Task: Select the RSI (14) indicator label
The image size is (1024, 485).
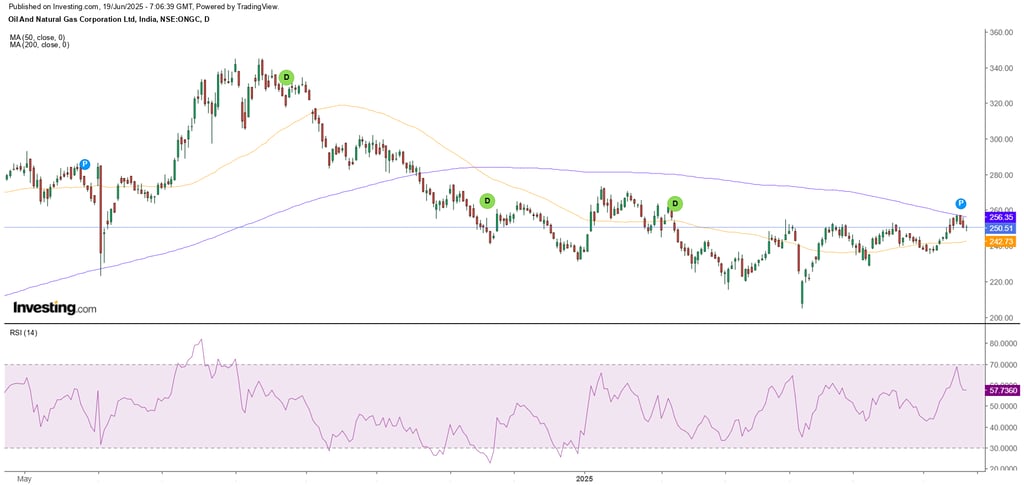Action: point(22,332)
